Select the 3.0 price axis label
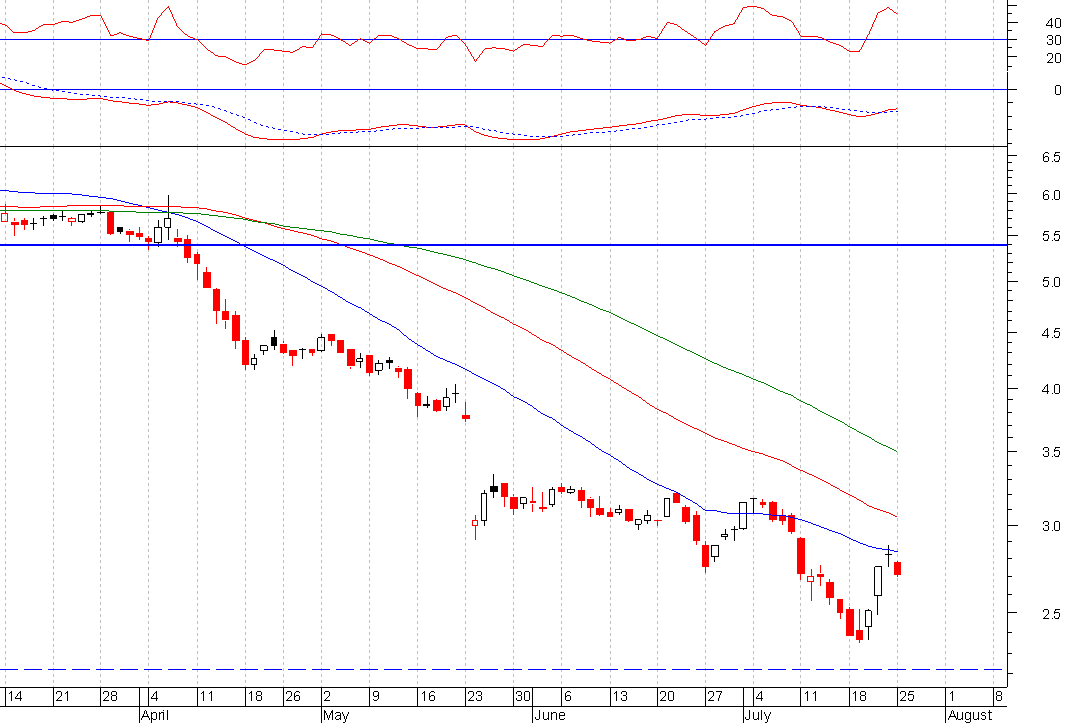The height and width of the screenshot is (723, 1065). (1051, 526)
